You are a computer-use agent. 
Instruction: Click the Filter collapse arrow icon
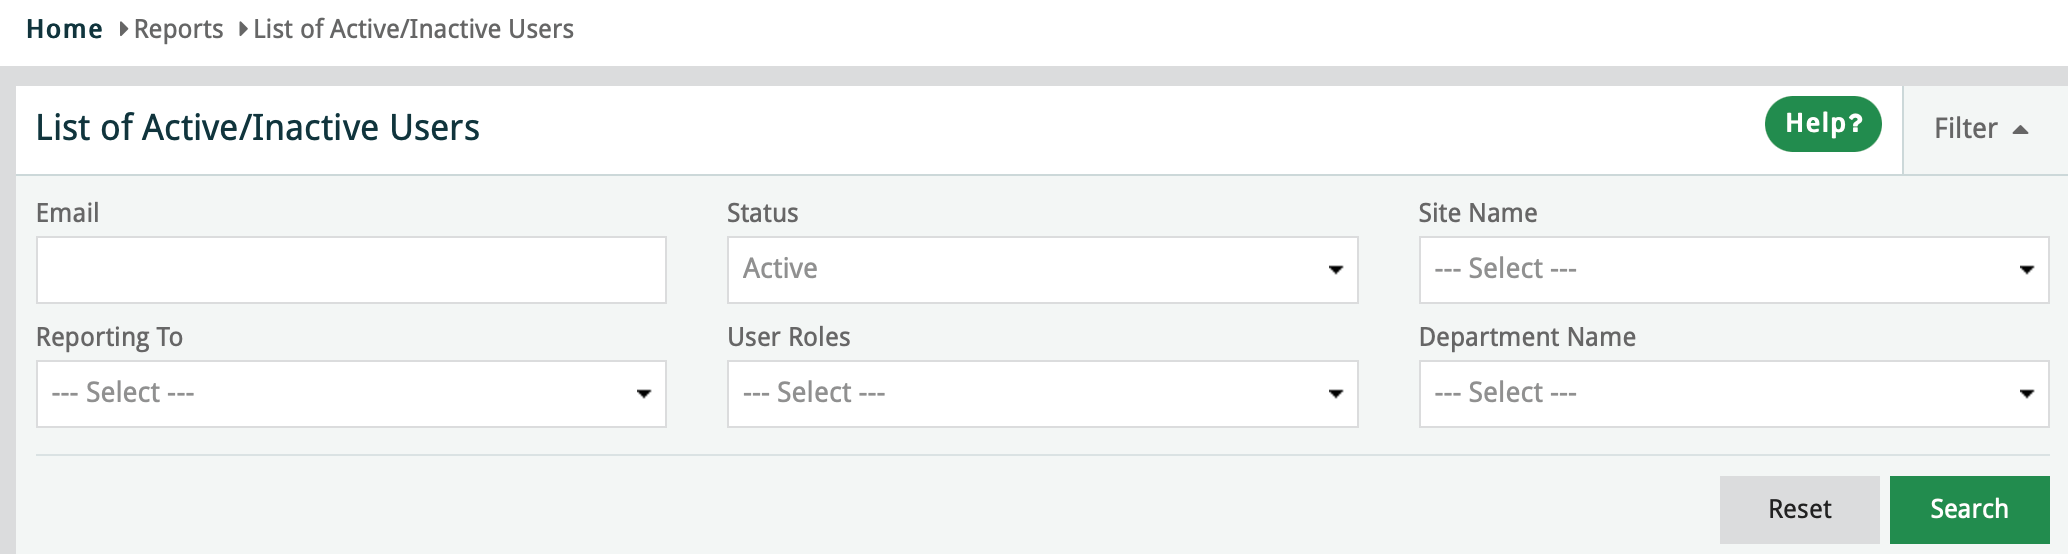coord(2020,130)
